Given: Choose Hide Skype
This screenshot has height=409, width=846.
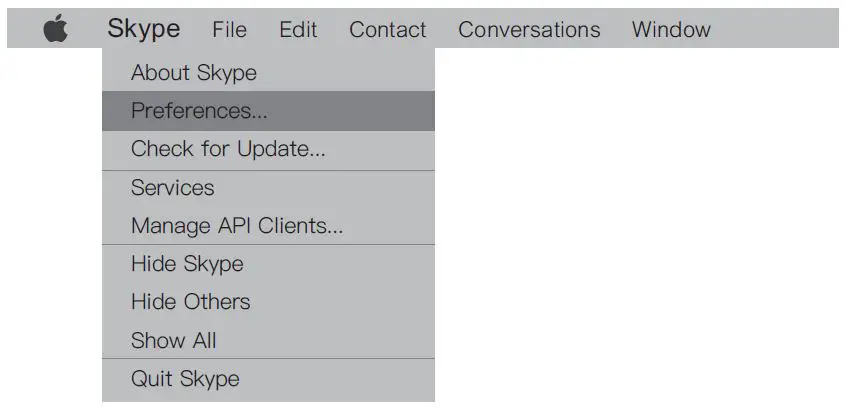Looking at the screenshot, I should 187,264.
